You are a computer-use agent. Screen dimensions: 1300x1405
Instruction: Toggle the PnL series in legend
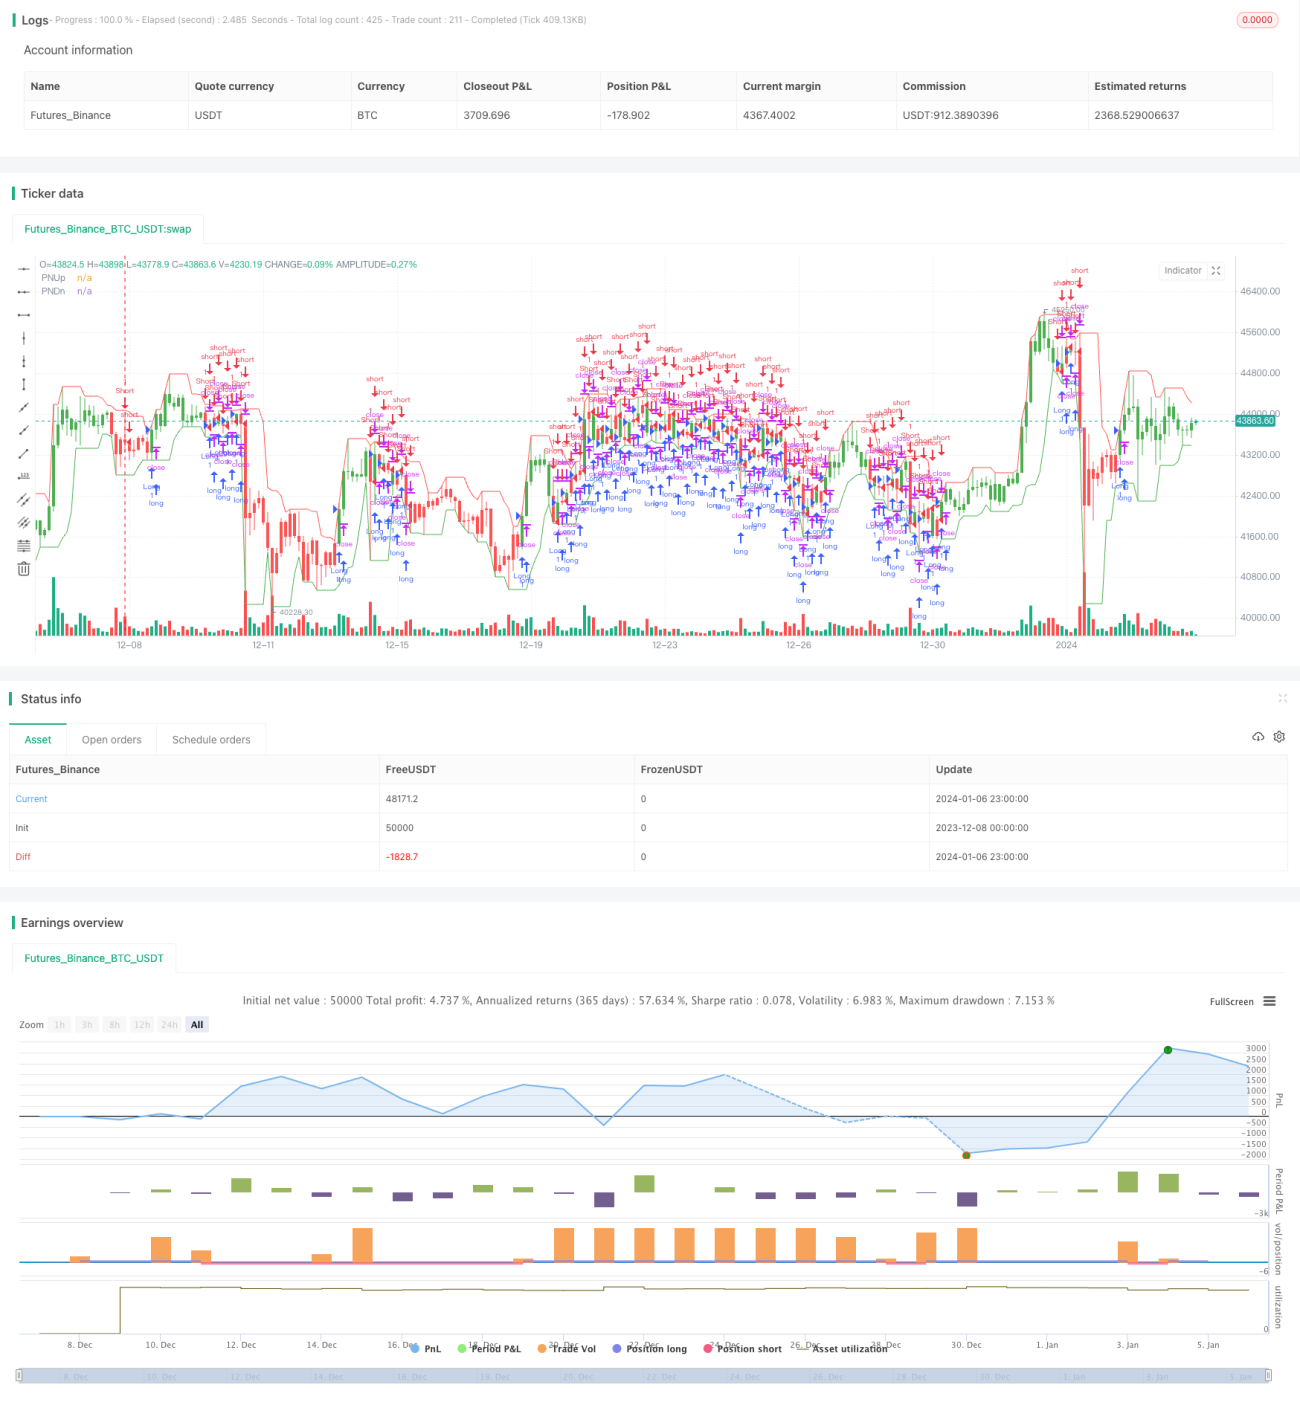(426, 1349)
